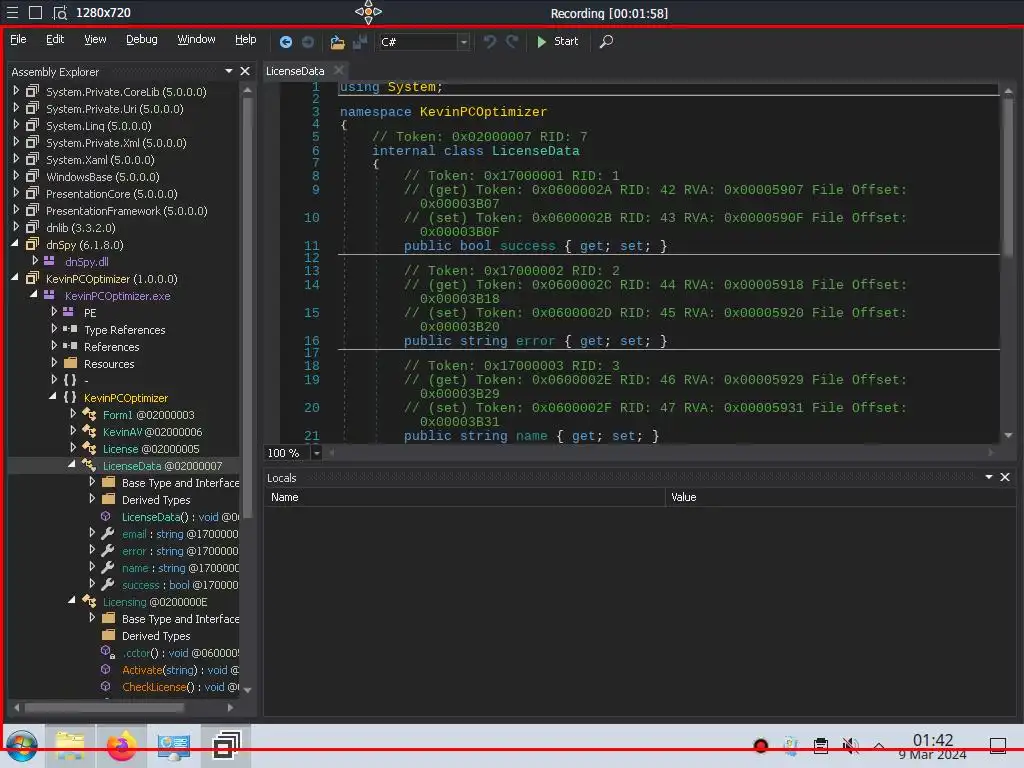Open the Window menu
Viewport: 1024px width, 768px height.
coord(196,40)
